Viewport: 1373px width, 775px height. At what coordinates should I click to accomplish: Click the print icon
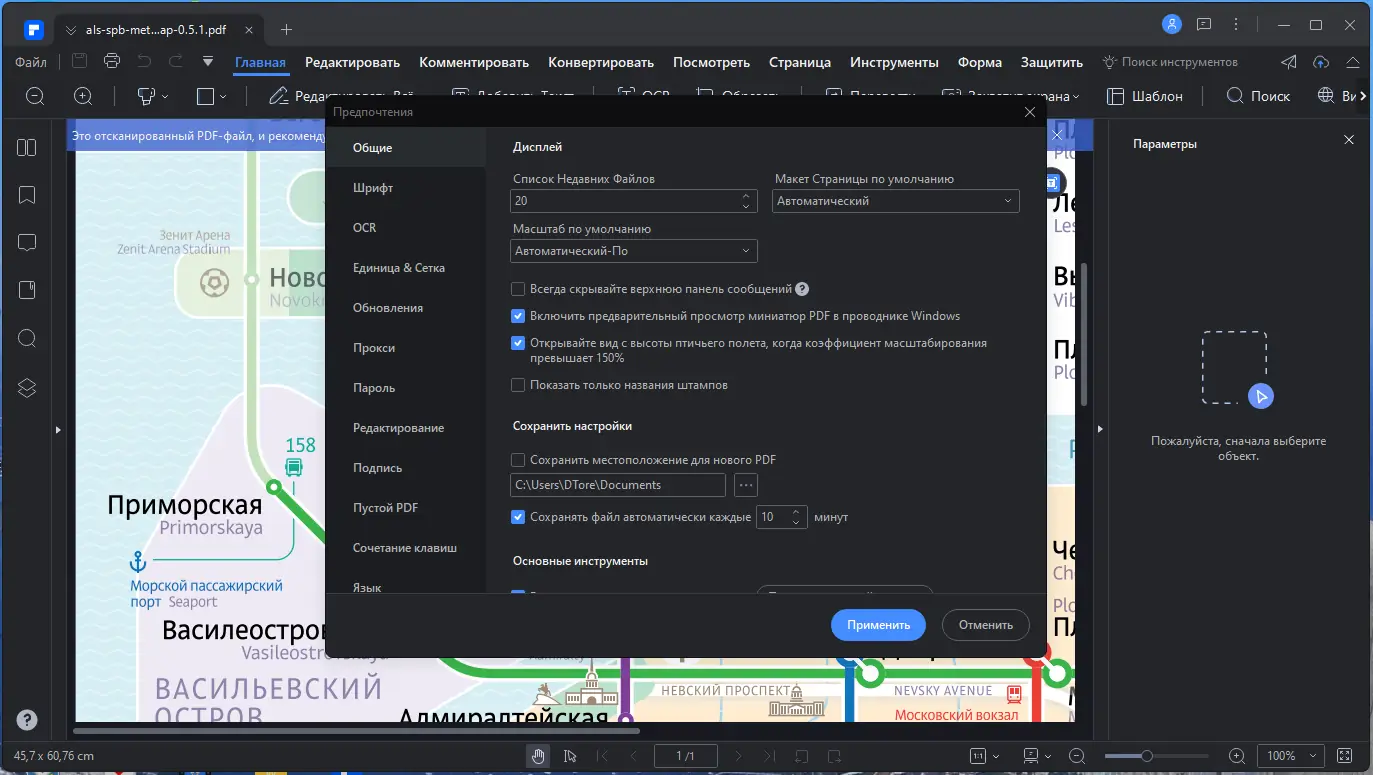click(x=112, y=61)
